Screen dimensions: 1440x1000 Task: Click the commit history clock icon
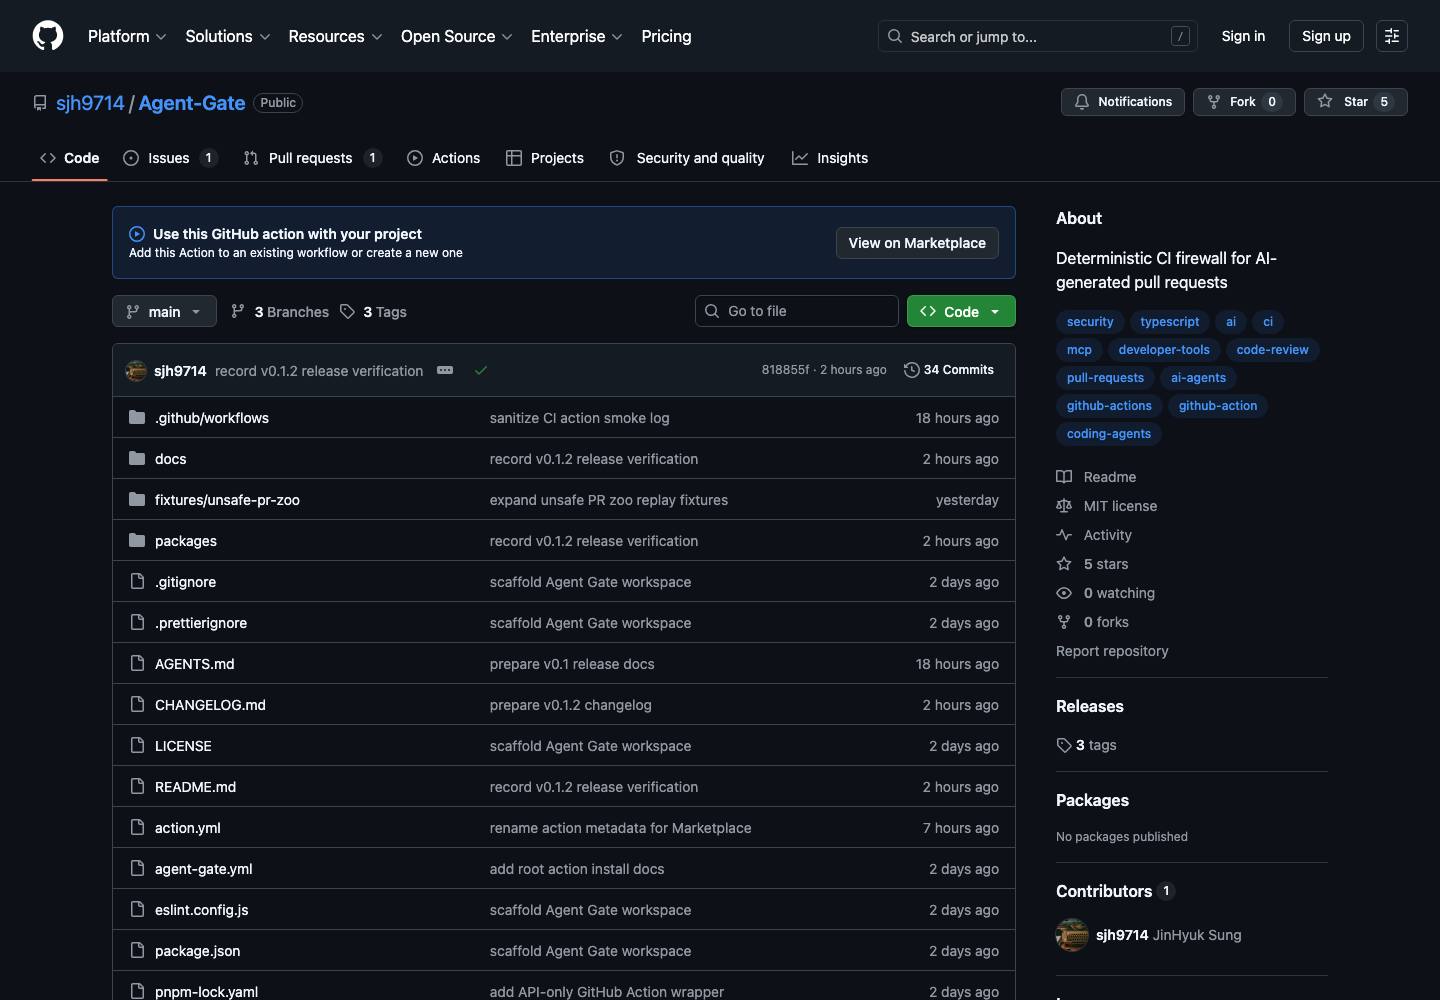pyautogui.click(x=911, y=370)
